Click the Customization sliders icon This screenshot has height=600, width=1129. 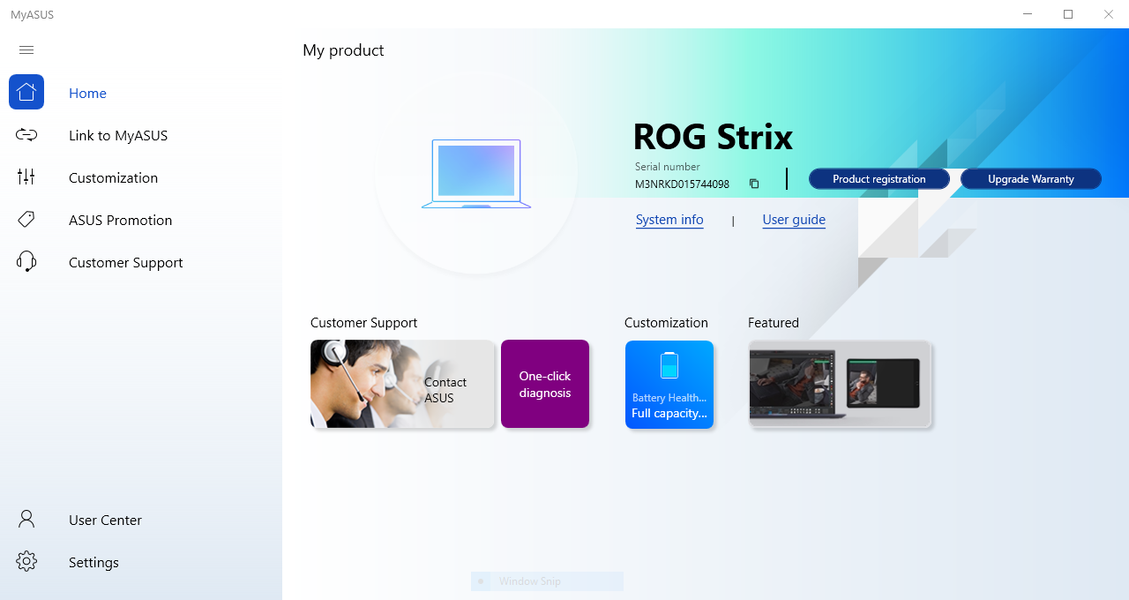[x=26, y=176]
